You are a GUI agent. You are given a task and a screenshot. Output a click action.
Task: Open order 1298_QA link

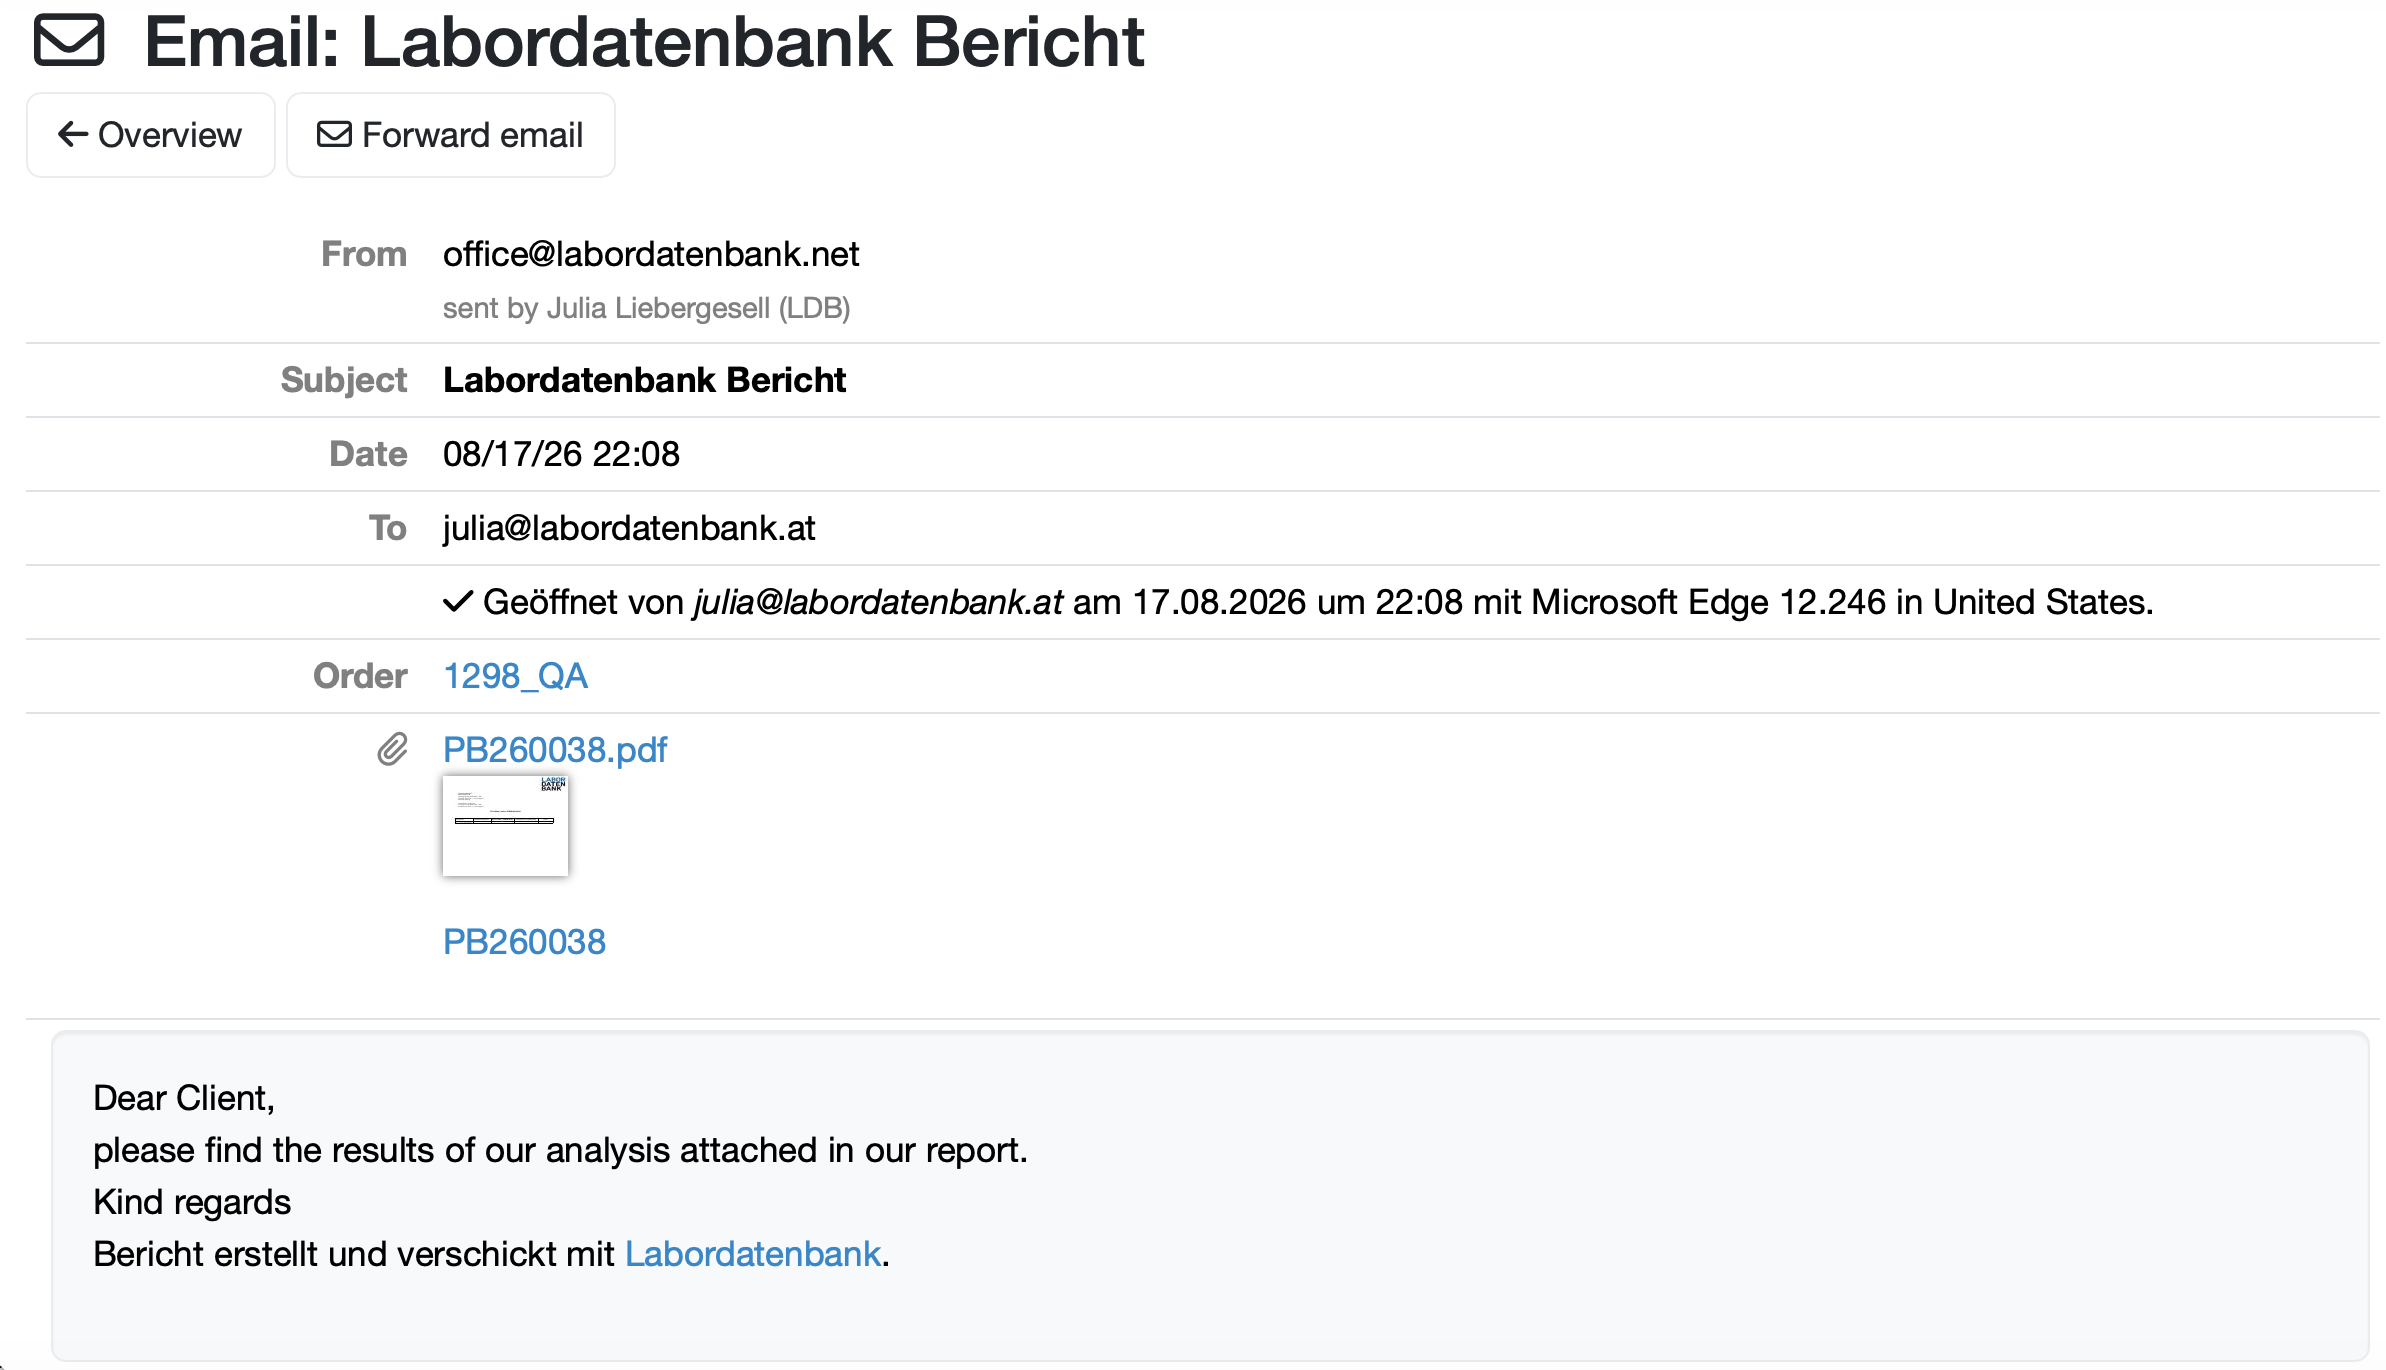pyautogui.click(x=515, y=676)
